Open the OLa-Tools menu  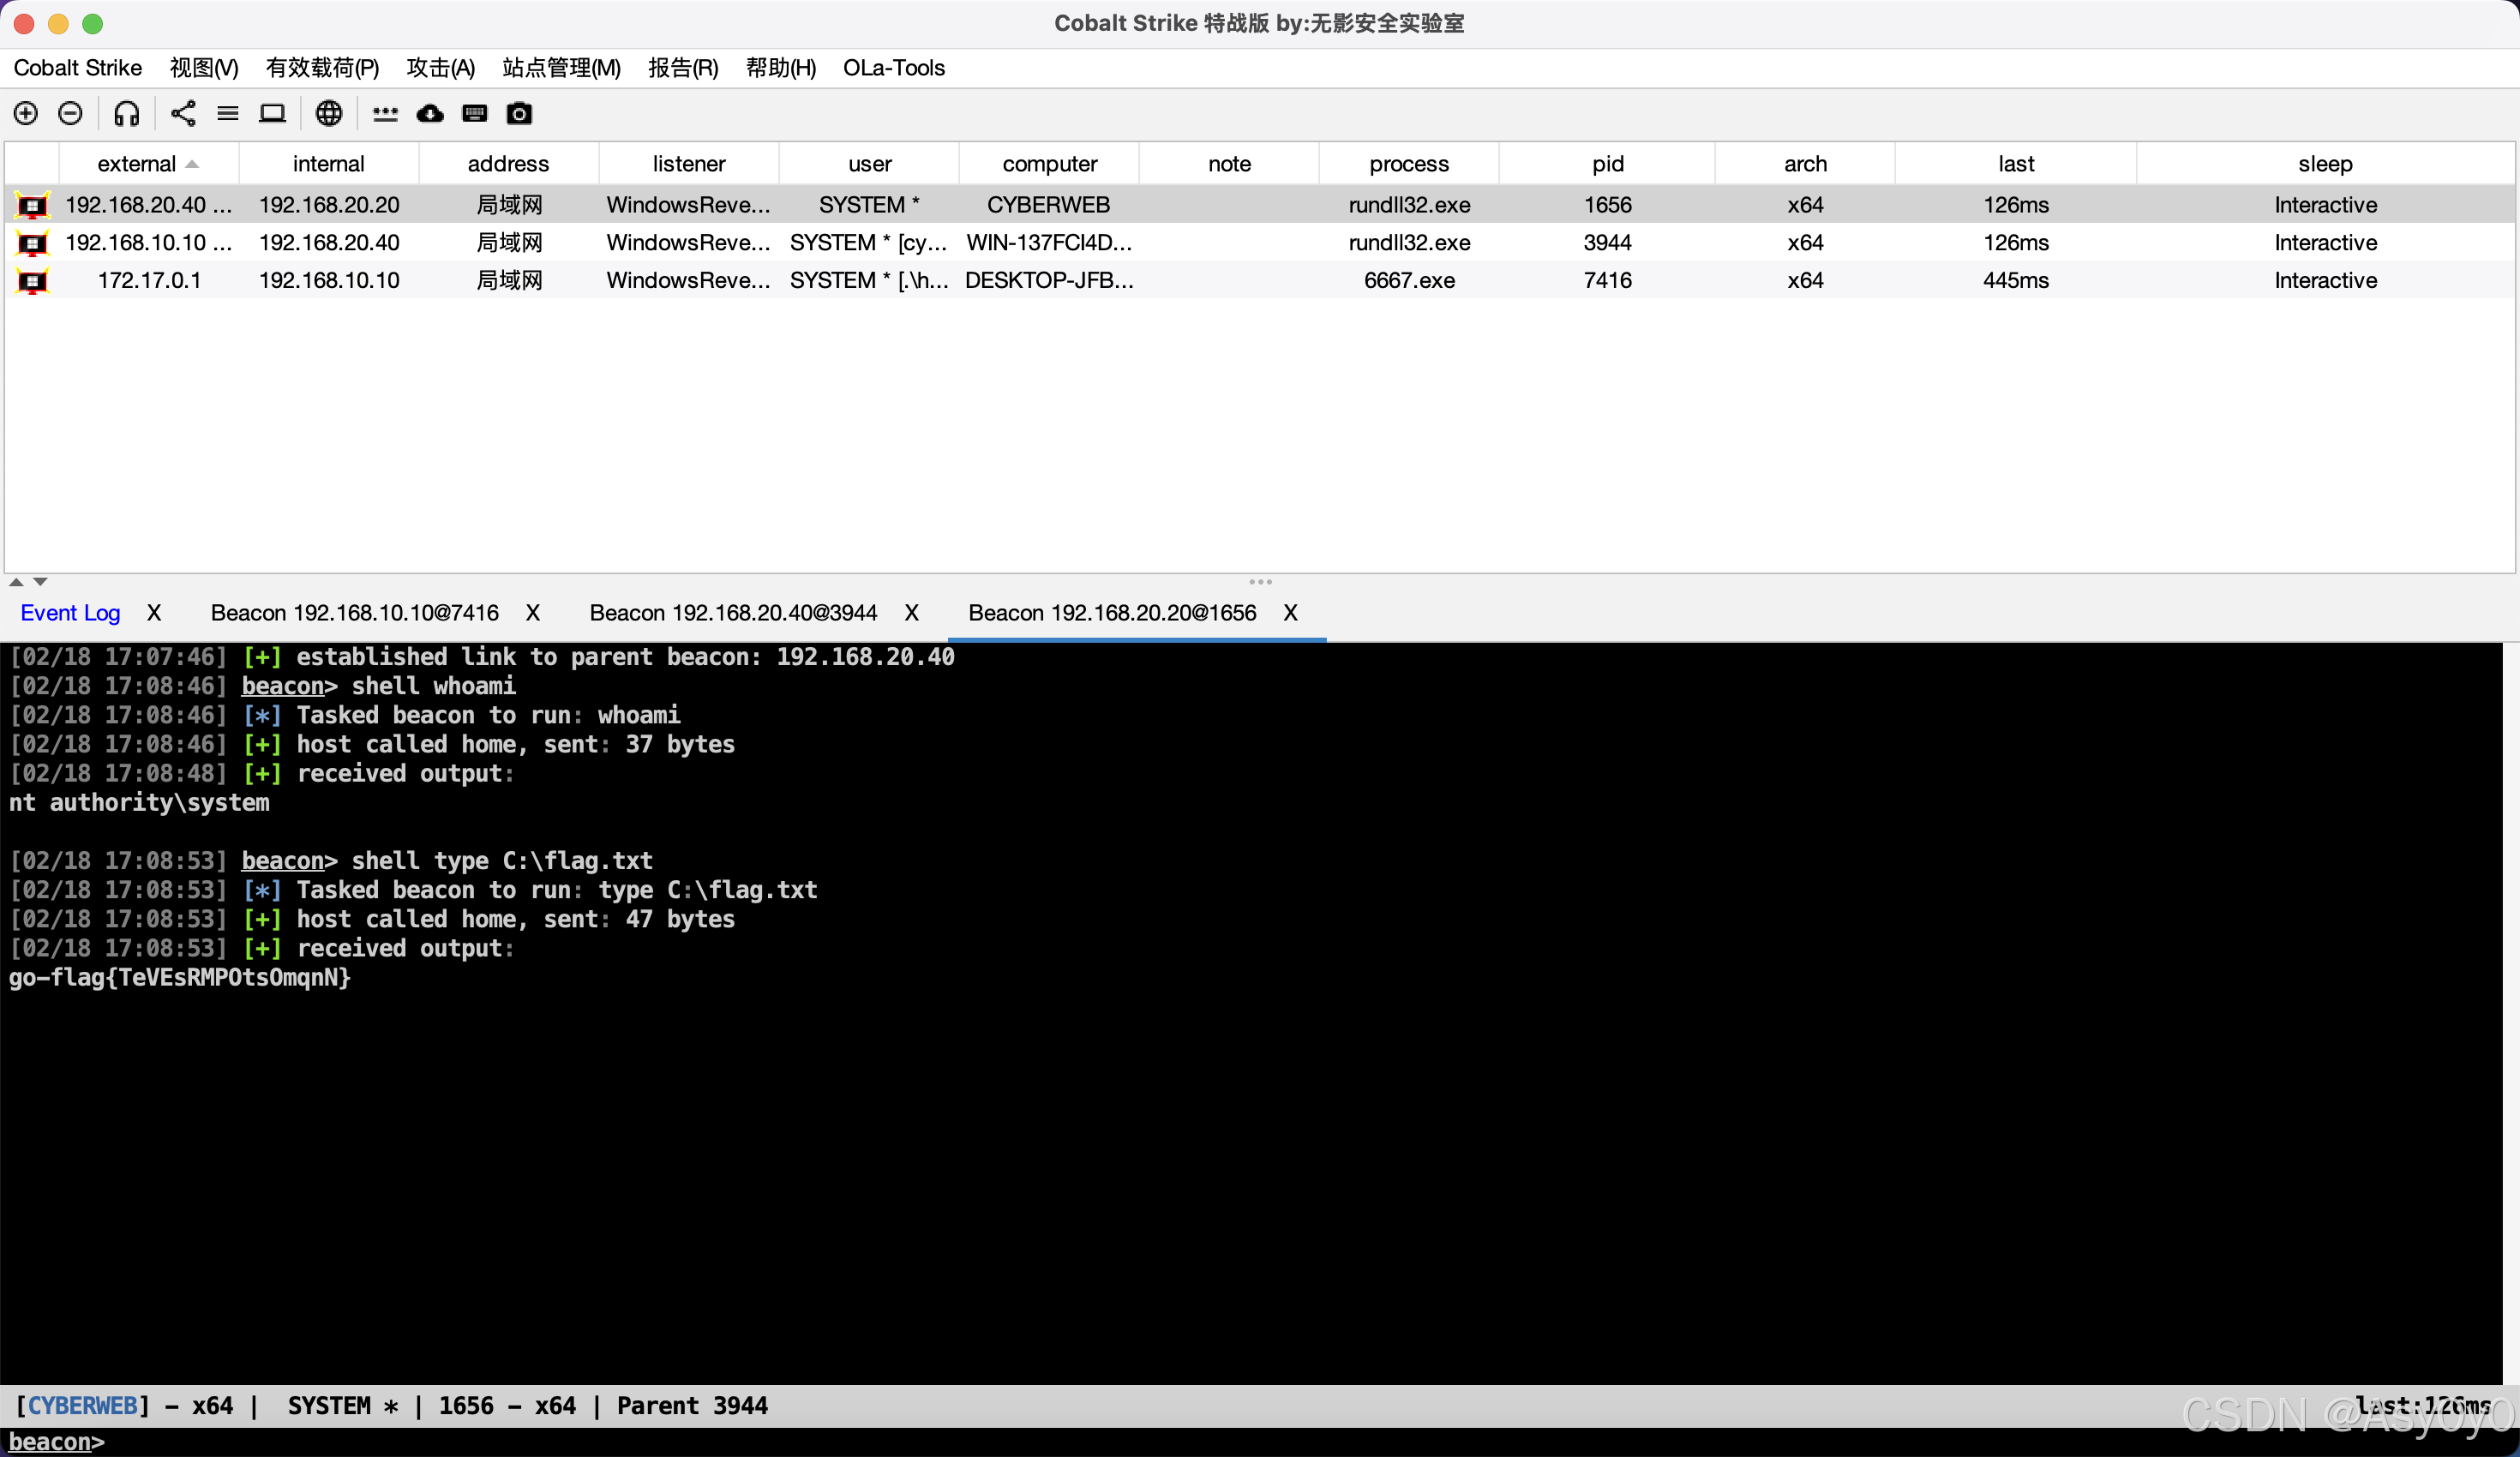click(x=893, y=67)
